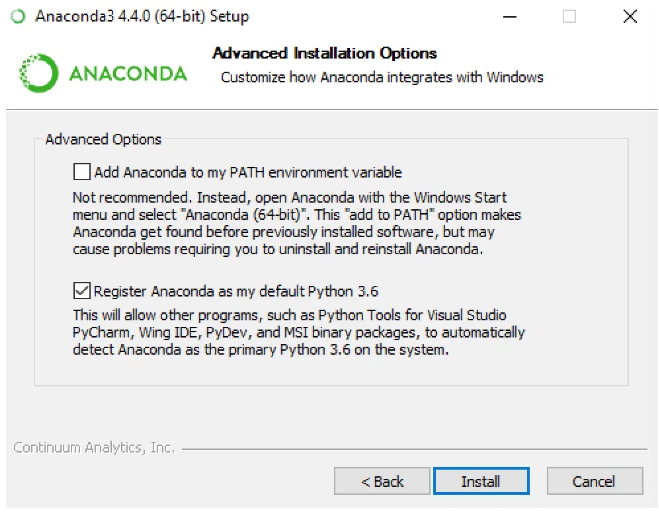
Task: Click the paragraph mentioning PyCharm and Wing IDE
Action: 298,333
